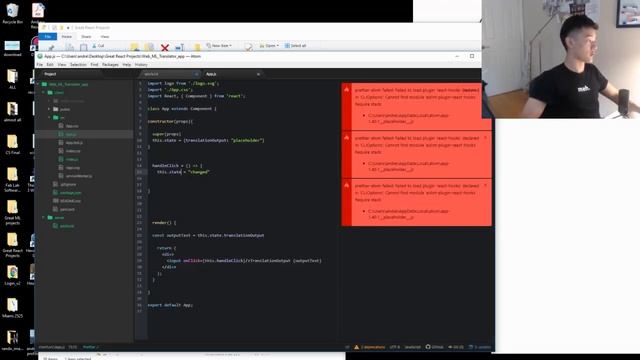Switch to the Home tab in File Explorer
The height and width of the screenshot is (360, 640).
coord(67,36)
